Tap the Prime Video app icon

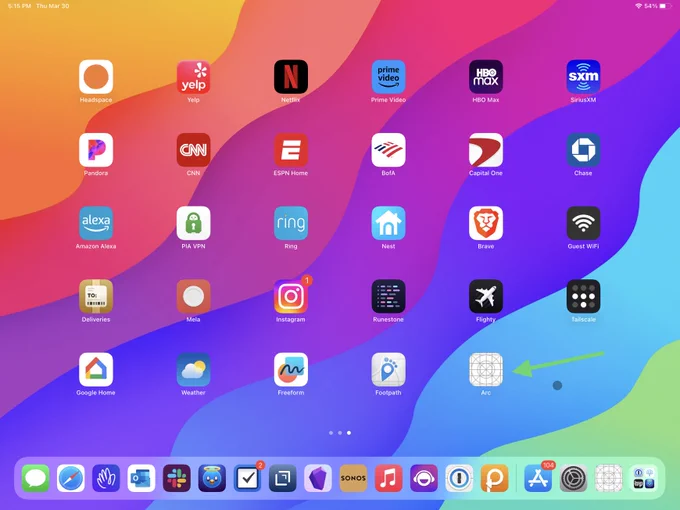click(389, 77)
